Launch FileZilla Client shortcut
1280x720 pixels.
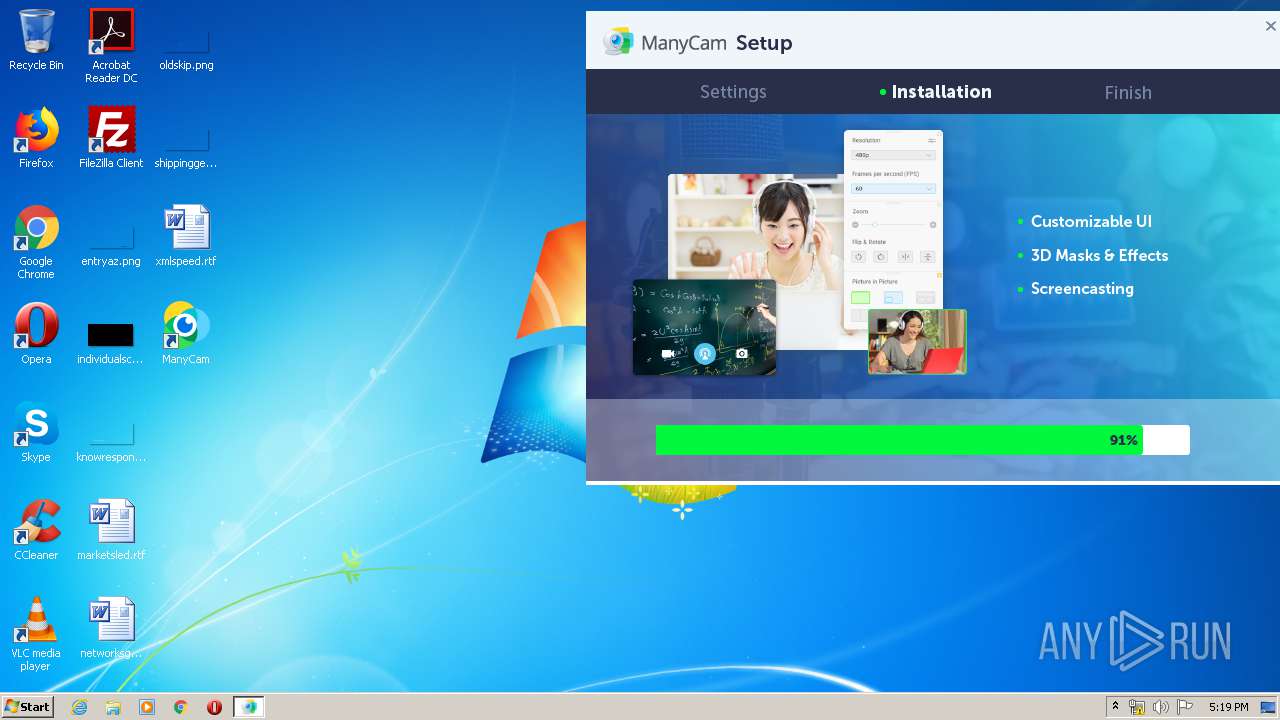pyautogui.click(x=111, y=138)
